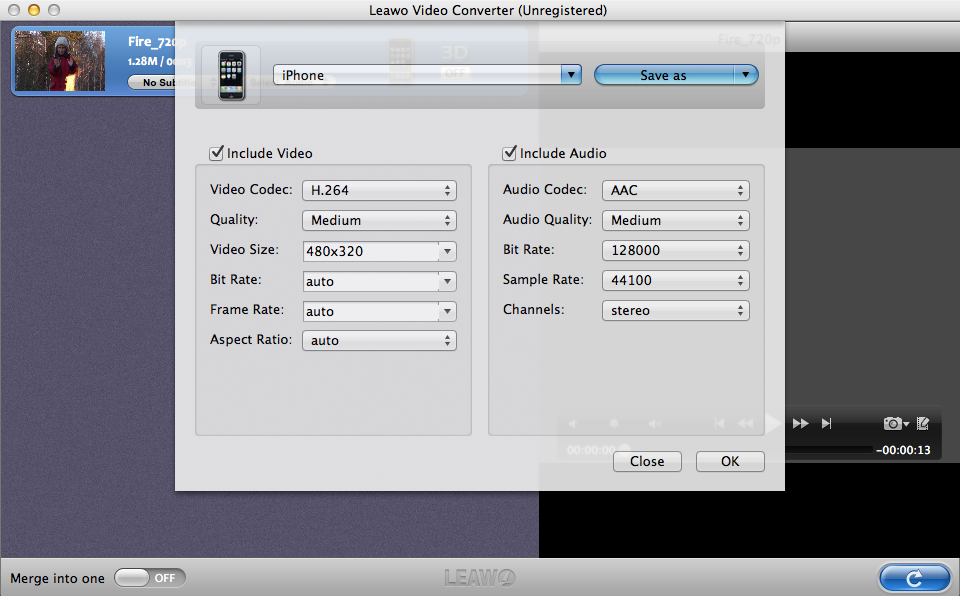Screen dimensions: 960x596
Task: Expand the Save as arrow menu
Action: [x=746, y=75]
